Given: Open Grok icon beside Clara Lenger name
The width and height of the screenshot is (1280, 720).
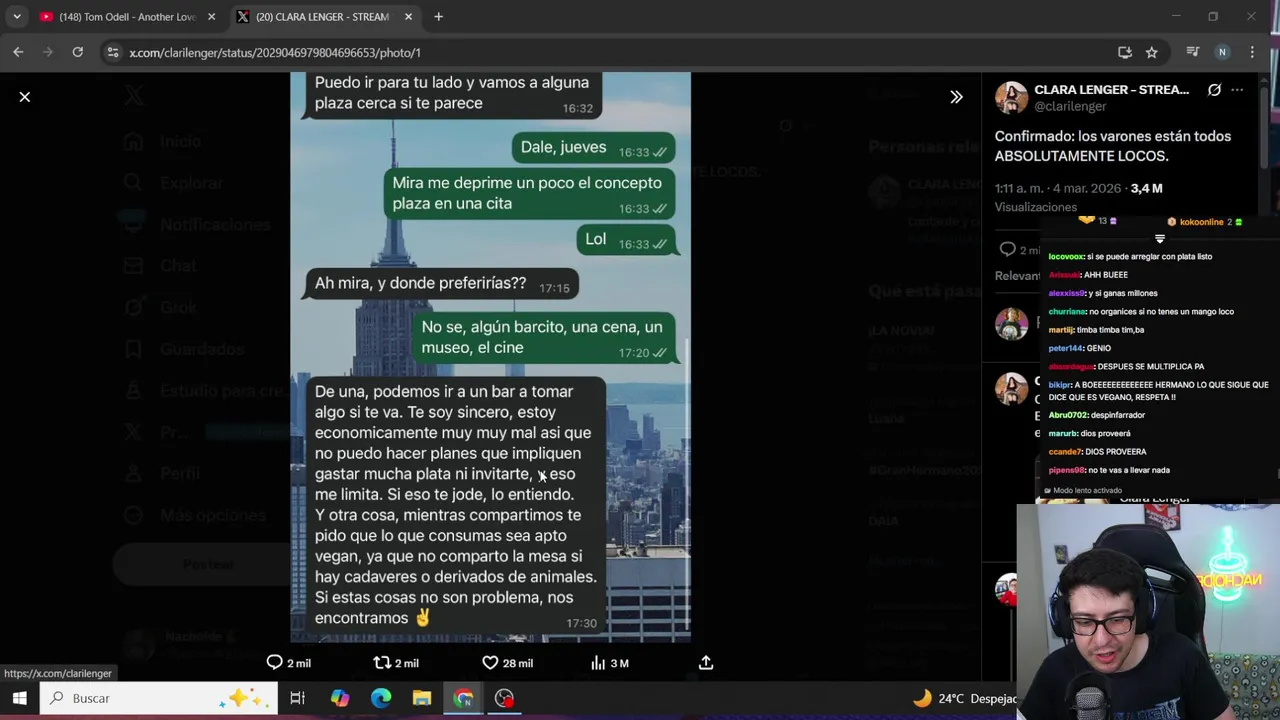Looking at the screenshot, I should click(1214, 90).
